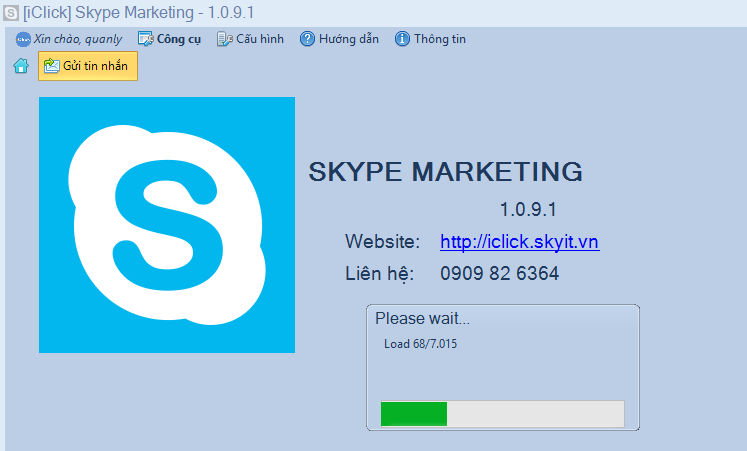
Task: Click the "Load 68/7.015" status text
Action: coord(420,344)
